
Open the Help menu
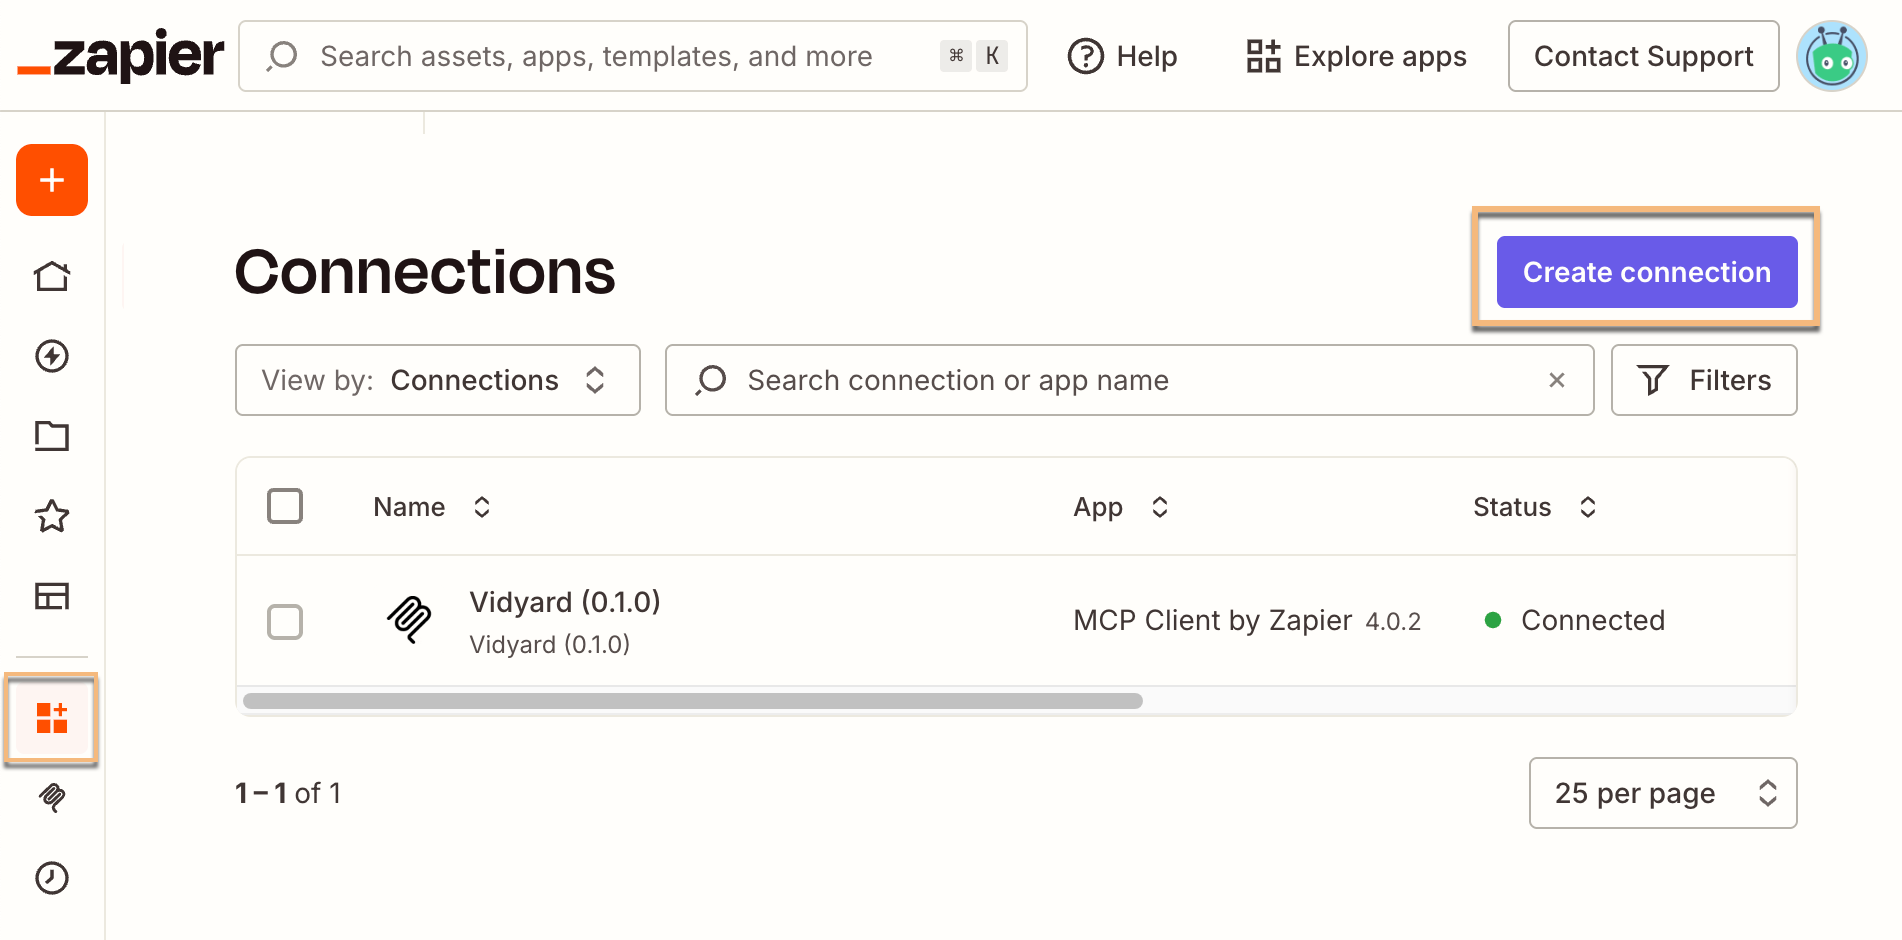pos(1122,56)
